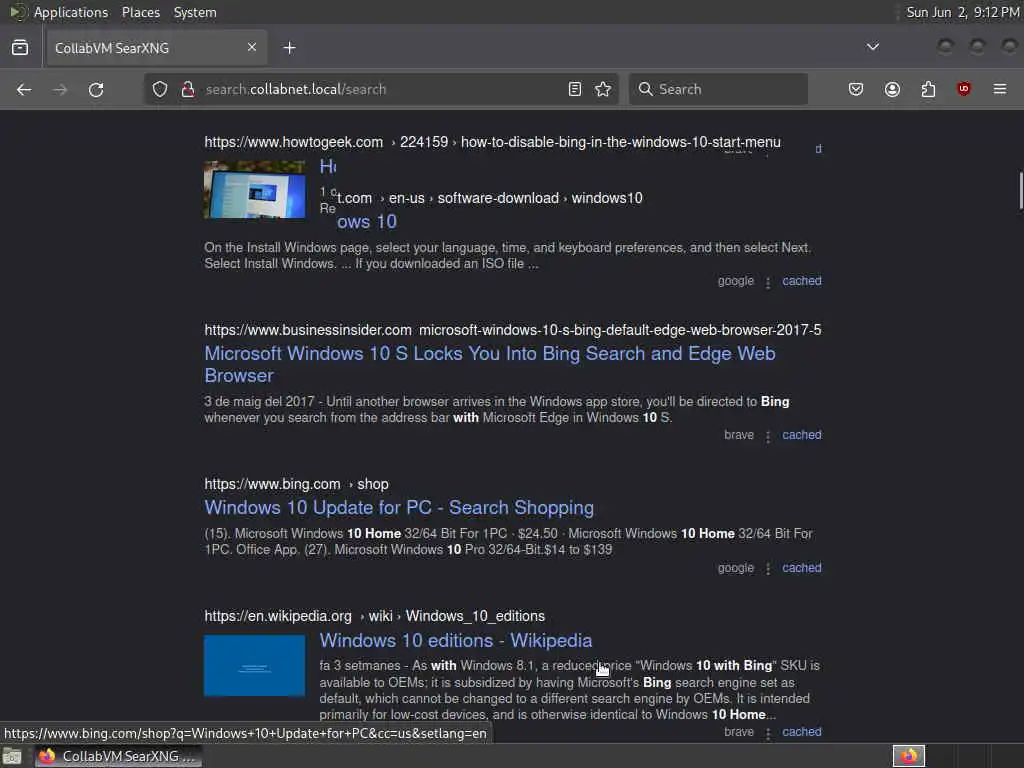
Task: Open Firefox View icon beside tabs
Action: coord(20,48)
